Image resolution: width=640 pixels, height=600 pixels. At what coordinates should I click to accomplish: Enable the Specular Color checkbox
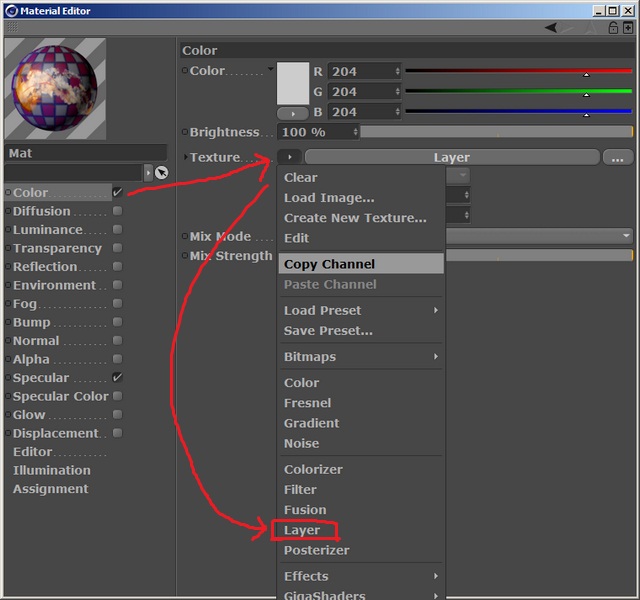[118, 396]
